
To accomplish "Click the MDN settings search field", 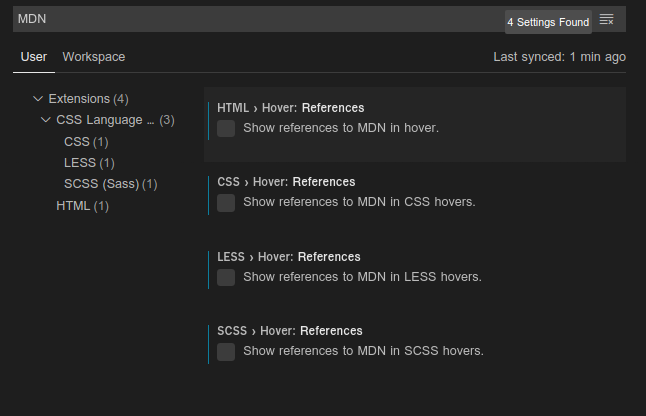I will [250, 20].
